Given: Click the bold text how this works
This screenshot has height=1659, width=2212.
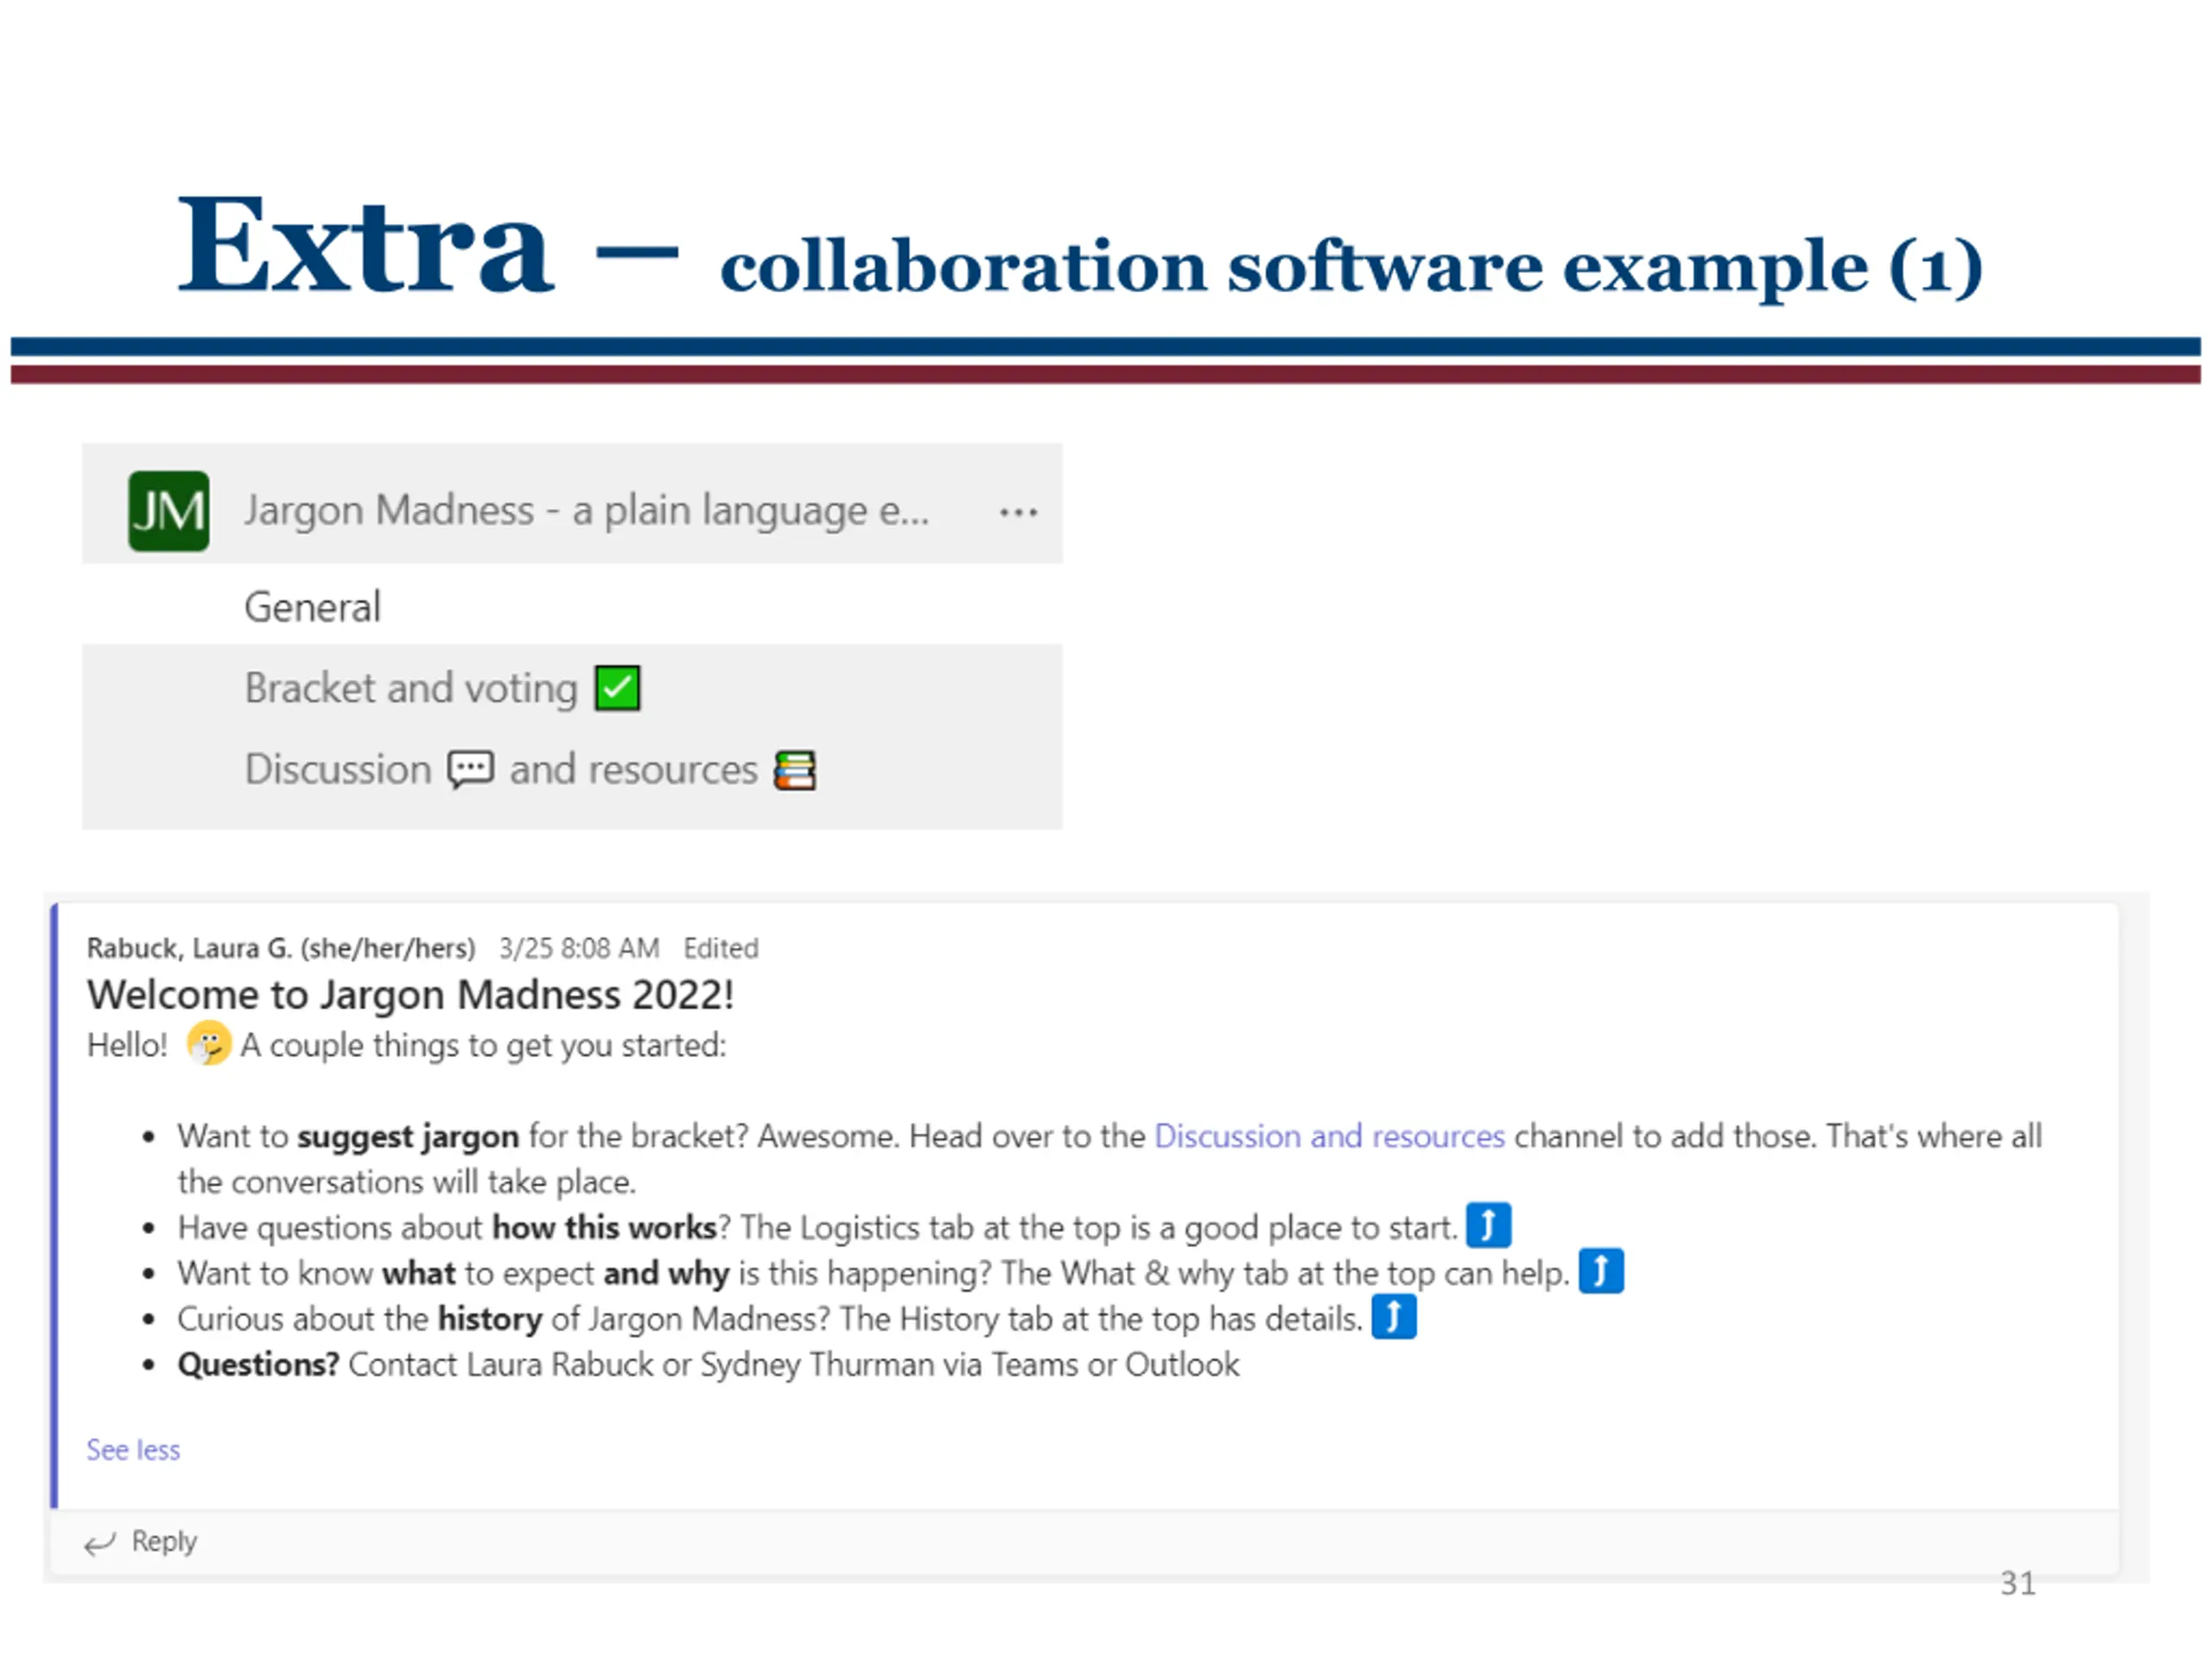Looking at the screenshot, I should (604, 1227).
